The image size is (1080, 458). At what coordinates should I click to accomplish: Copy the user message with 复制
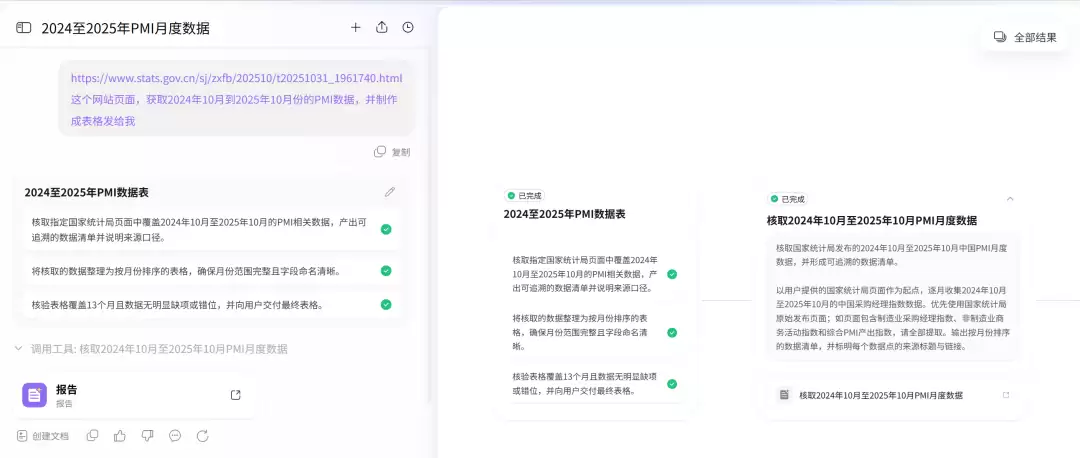coord(392,152)
